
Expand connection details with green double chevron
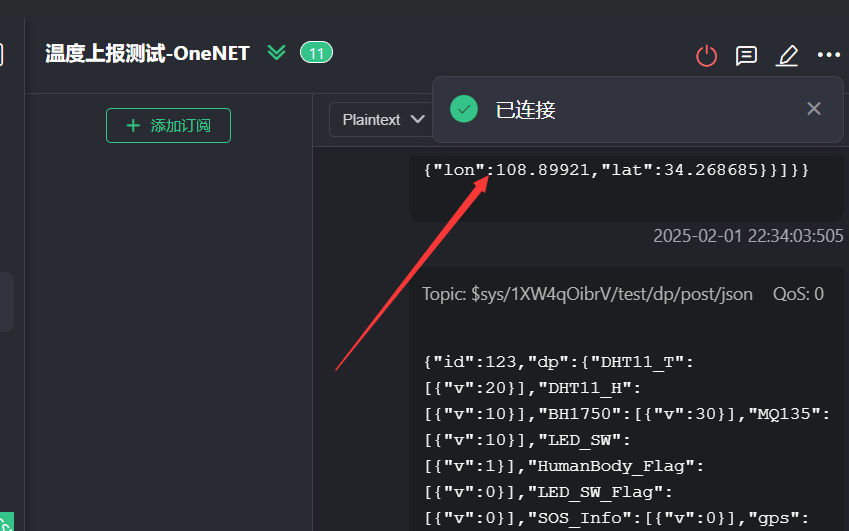coord(277,53)
